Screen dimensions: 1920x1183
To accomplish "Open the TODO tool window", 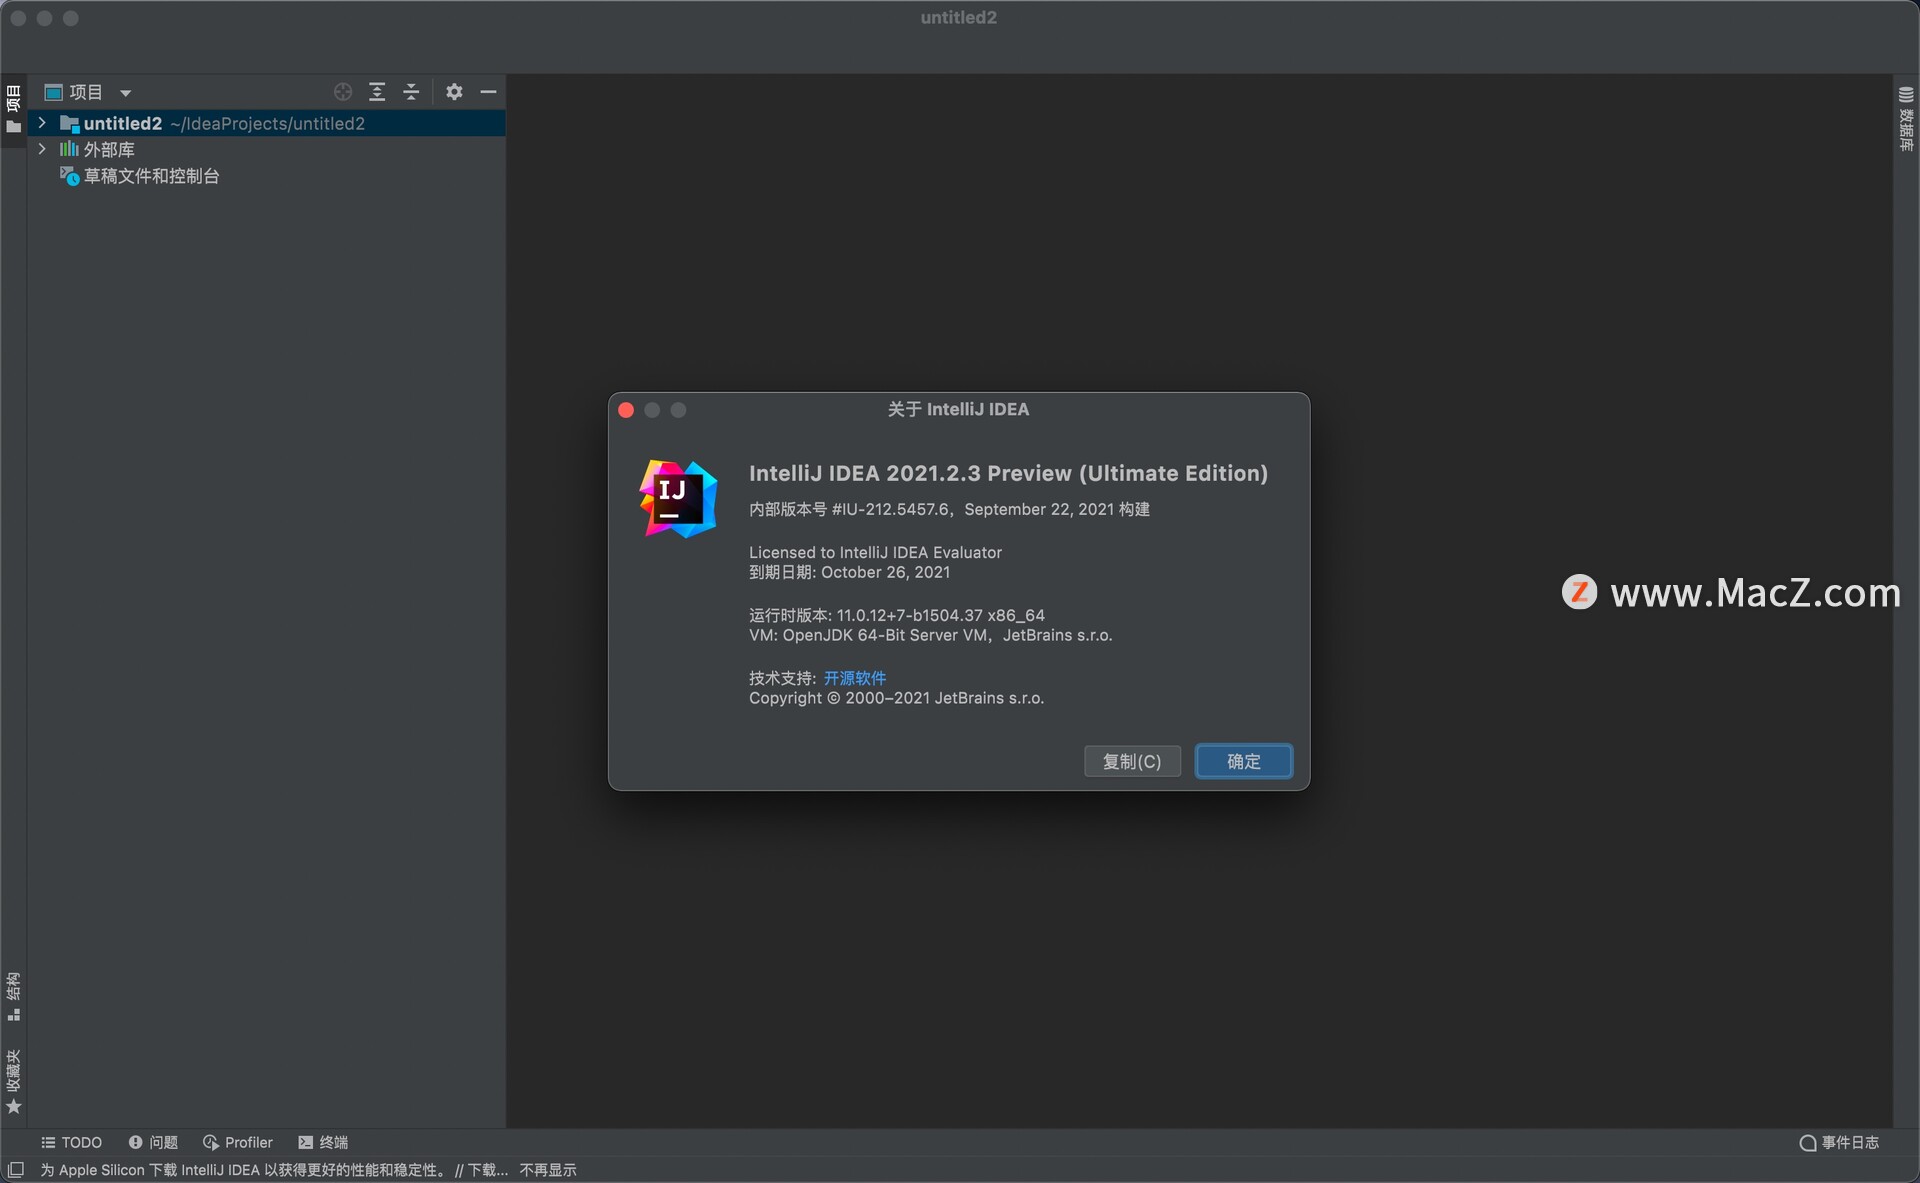I will (72, 1142).
